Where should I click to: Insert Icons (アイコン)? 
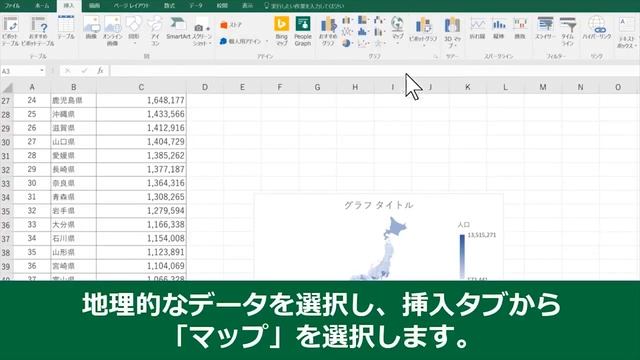[x=155, y=31]
